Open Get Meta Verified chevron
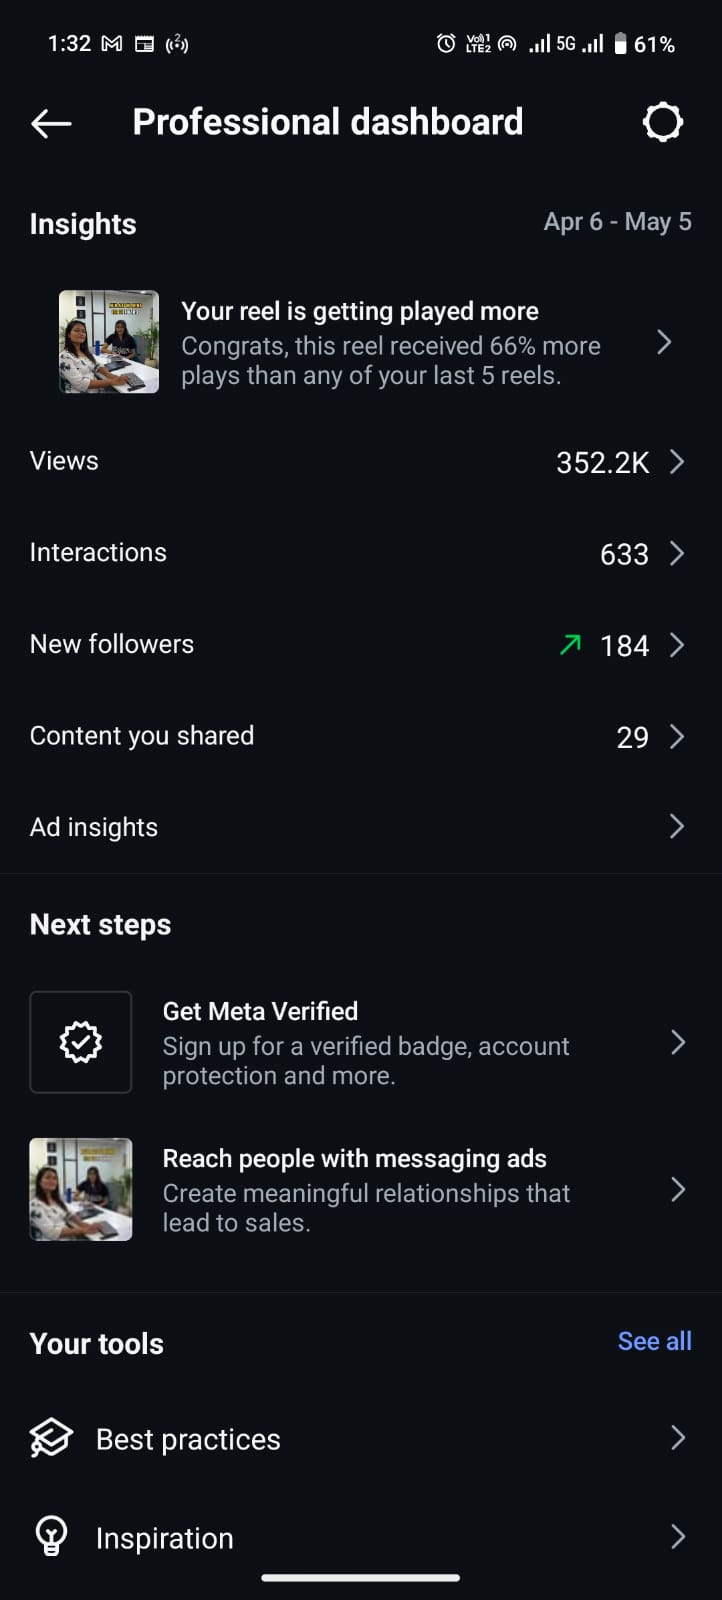The image size is (722, 1600). [677, 1042]
